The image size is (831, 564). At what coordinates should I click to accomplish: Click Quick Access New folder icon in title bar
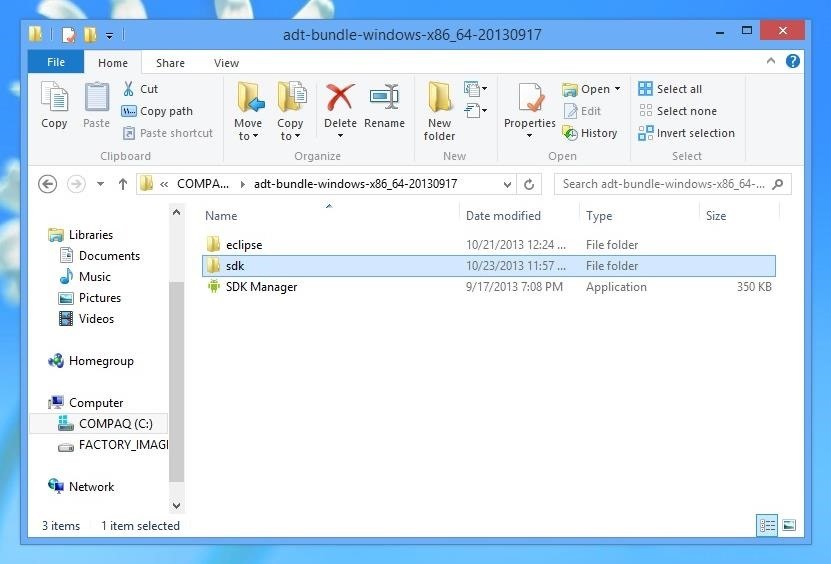91,35
